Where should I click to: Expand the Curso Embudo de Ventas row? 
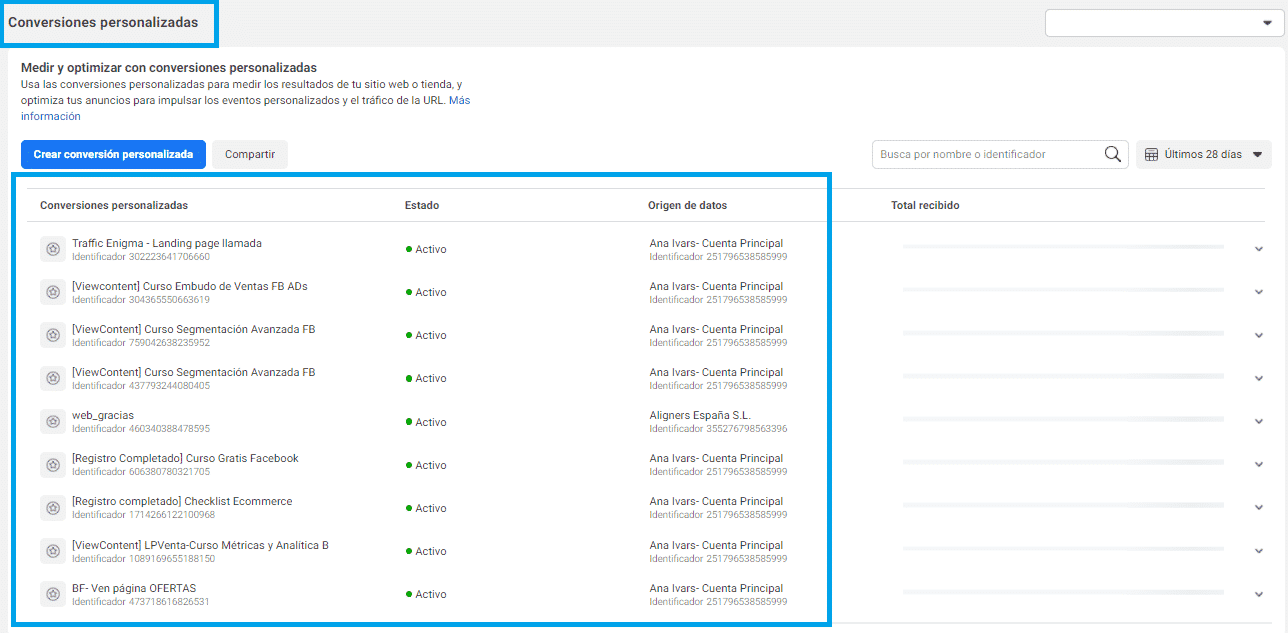tap(1259, 292)
